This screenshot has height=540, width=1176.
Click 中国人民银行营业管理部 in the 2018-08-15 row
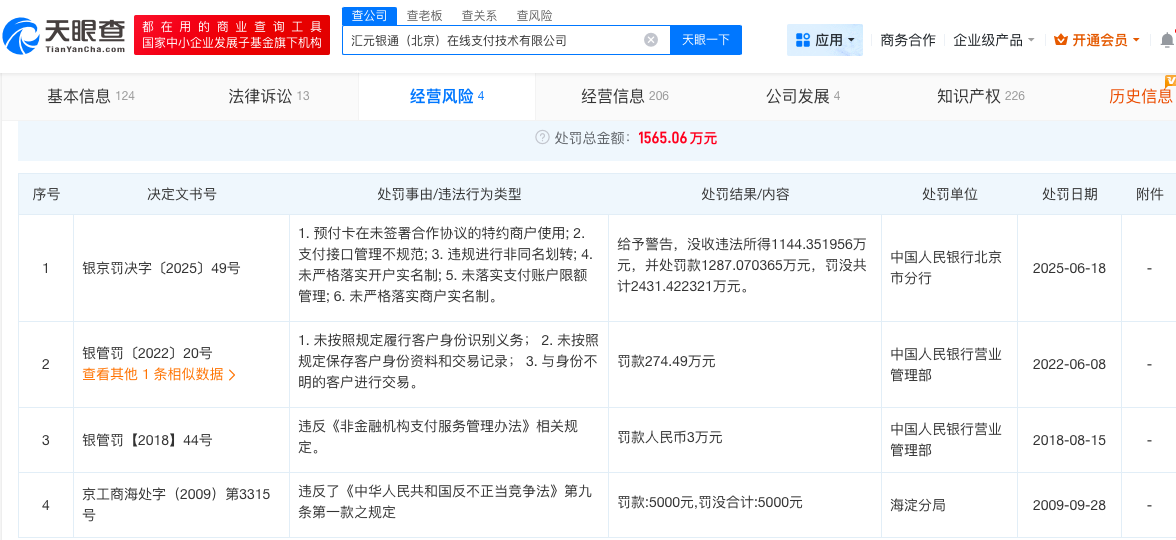pyautogui.click(x=946, y=440)
